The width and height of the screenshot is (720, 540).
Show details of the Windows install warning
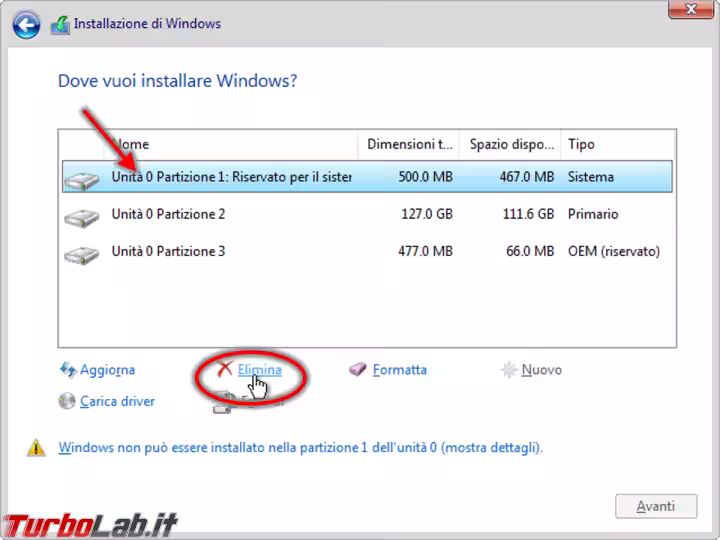(x=300, y=447)
